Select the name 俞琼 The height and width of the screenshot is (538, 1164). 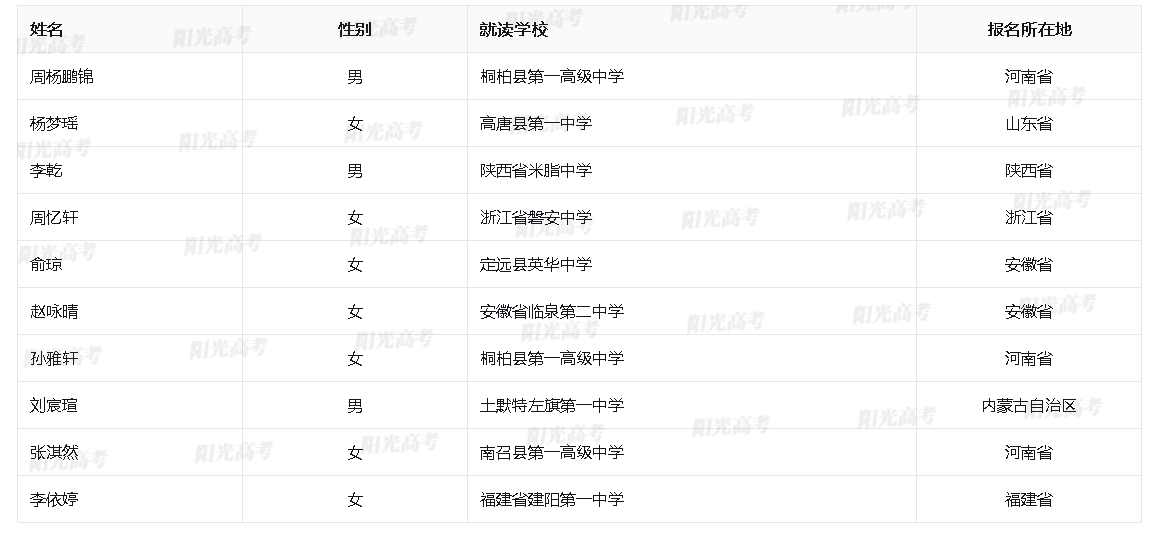pos(46,265)
